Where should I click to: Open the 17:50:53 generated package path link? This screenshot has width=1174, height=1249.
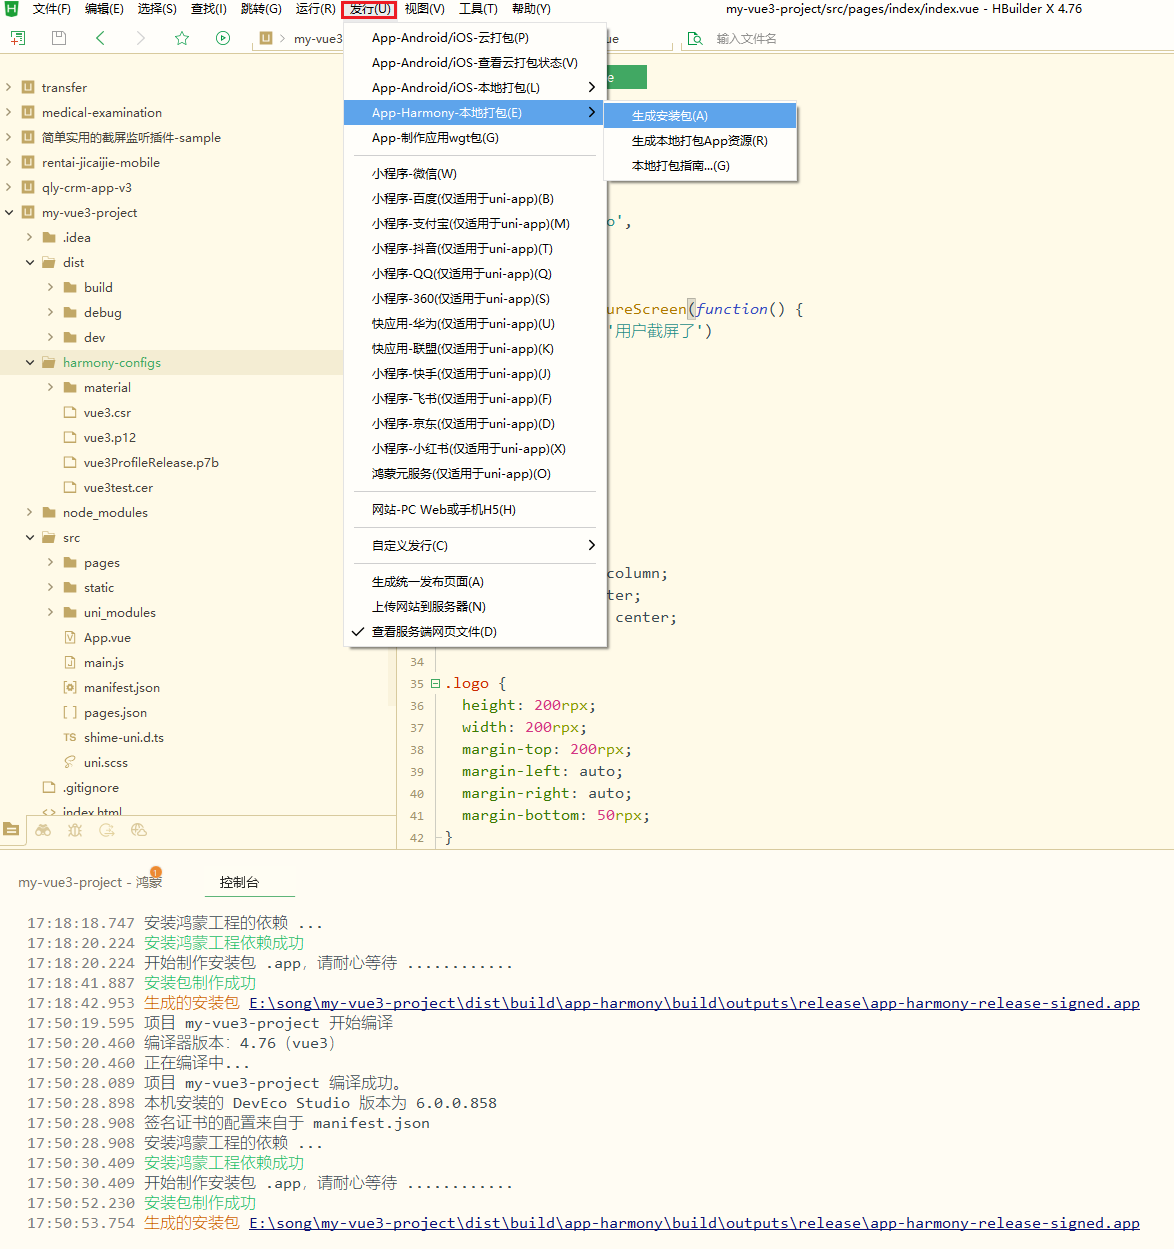[x=694, y=1223]
